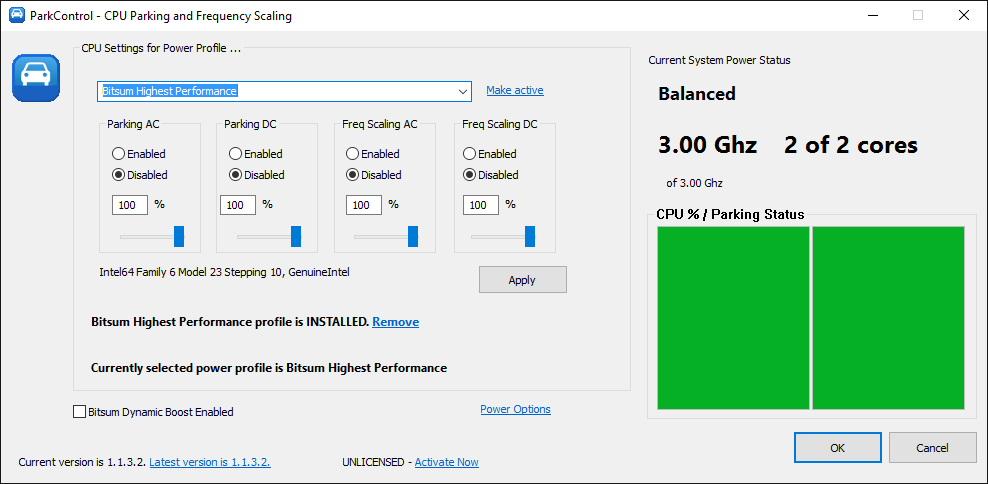Click the Apply button
Screen dimensions: 988x484
[x=523, y=280]
